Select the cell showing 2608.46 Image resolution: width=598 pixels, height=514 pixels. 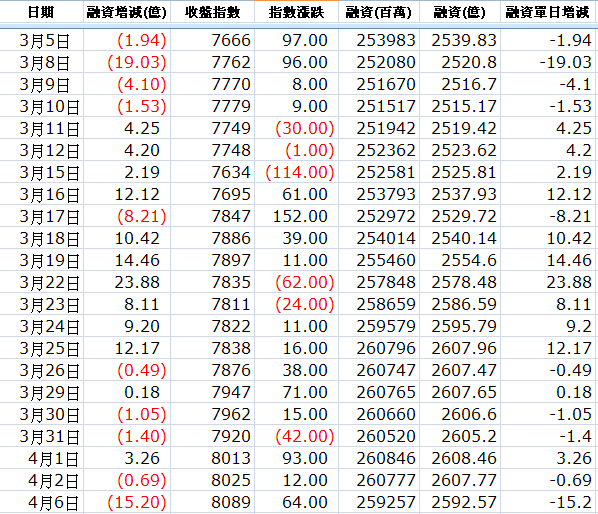[460, 458]
